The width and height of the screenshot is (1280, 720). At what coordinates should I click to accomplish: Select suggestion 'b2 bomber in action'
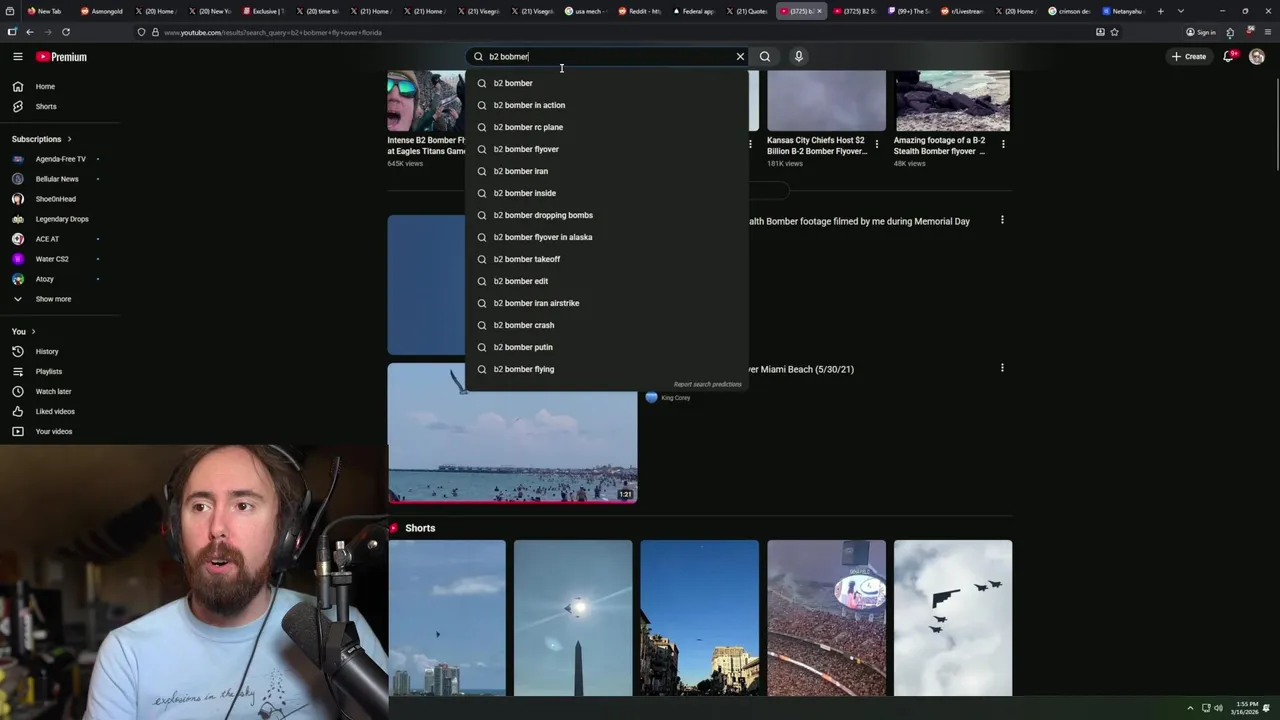606,105
